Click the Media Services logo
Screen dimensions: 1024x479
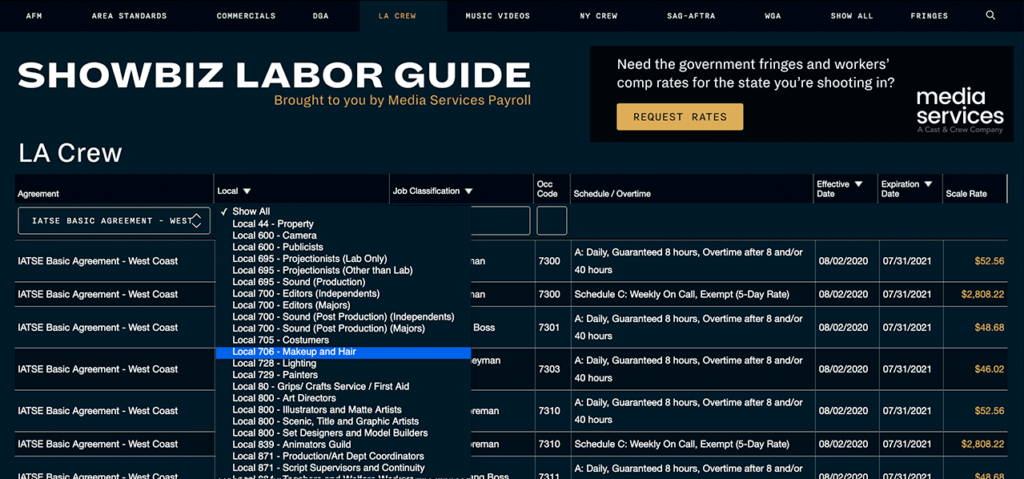click(959, 111)
